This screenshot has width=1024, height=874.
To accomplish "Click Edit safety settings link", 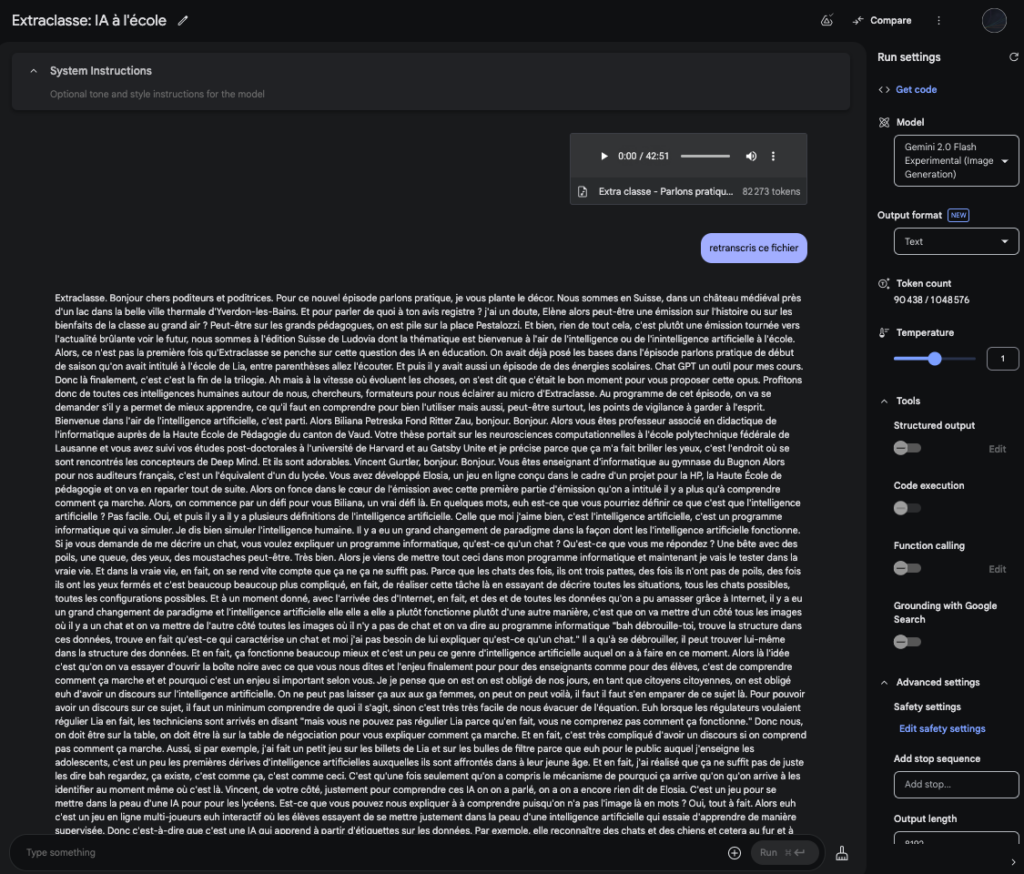I will click(x=942, y=728).
